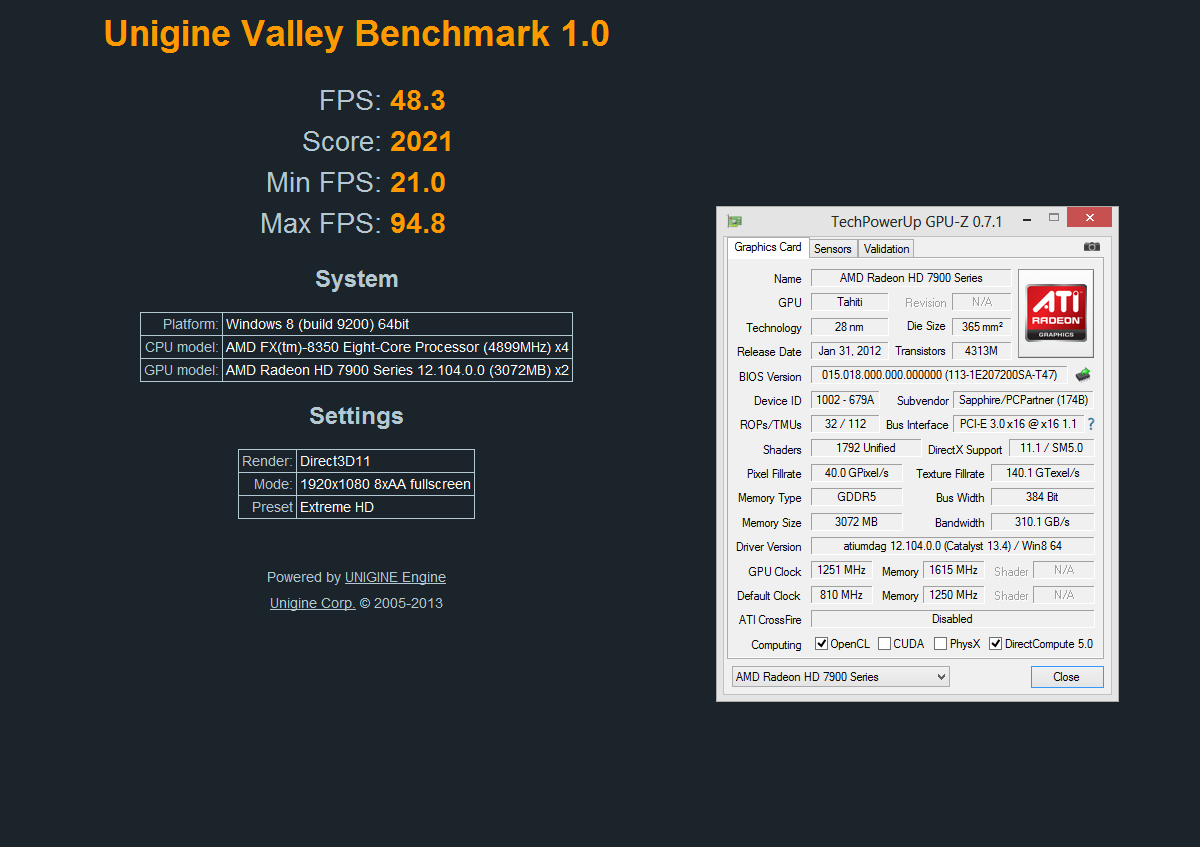Click the Device ID field 1002 - 679A
Viewport: 1200px width, 847px height.
[845, 400]
